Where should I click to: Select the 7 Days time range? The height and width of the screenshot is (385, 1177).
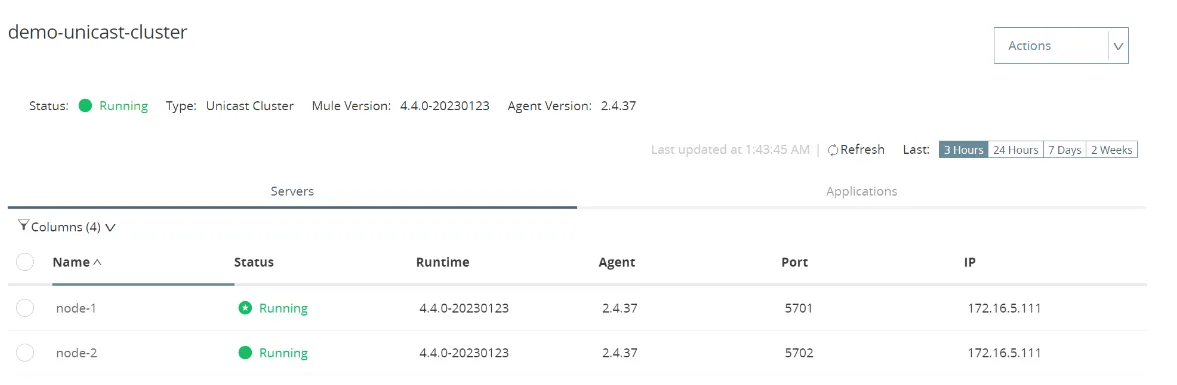coord(1064,150)
